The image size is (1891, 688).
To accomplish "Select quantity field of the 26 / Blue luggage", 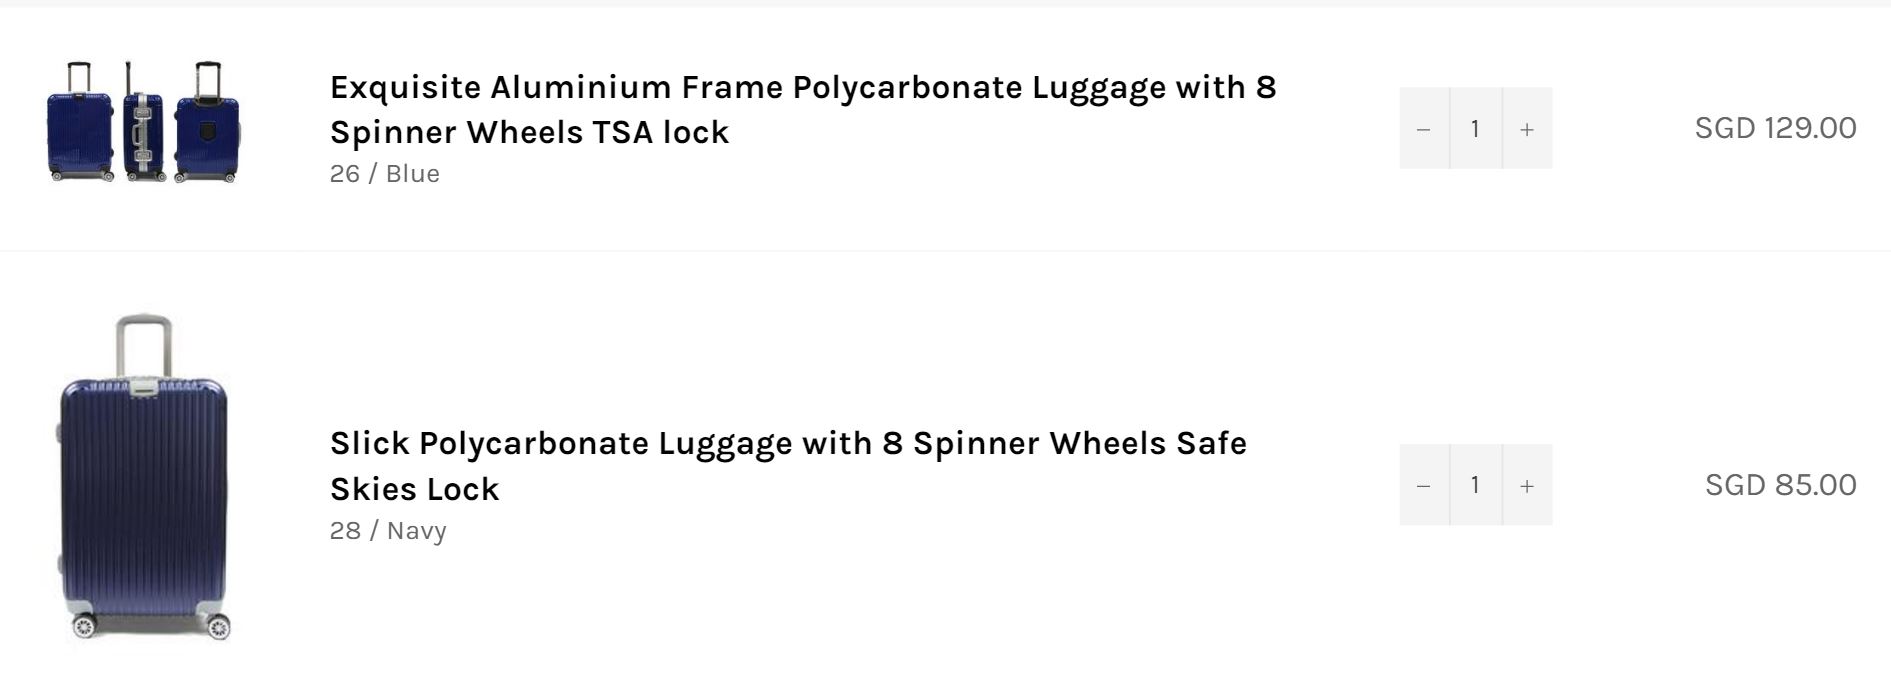I will pyautogui.click(x=1475, y=128).
